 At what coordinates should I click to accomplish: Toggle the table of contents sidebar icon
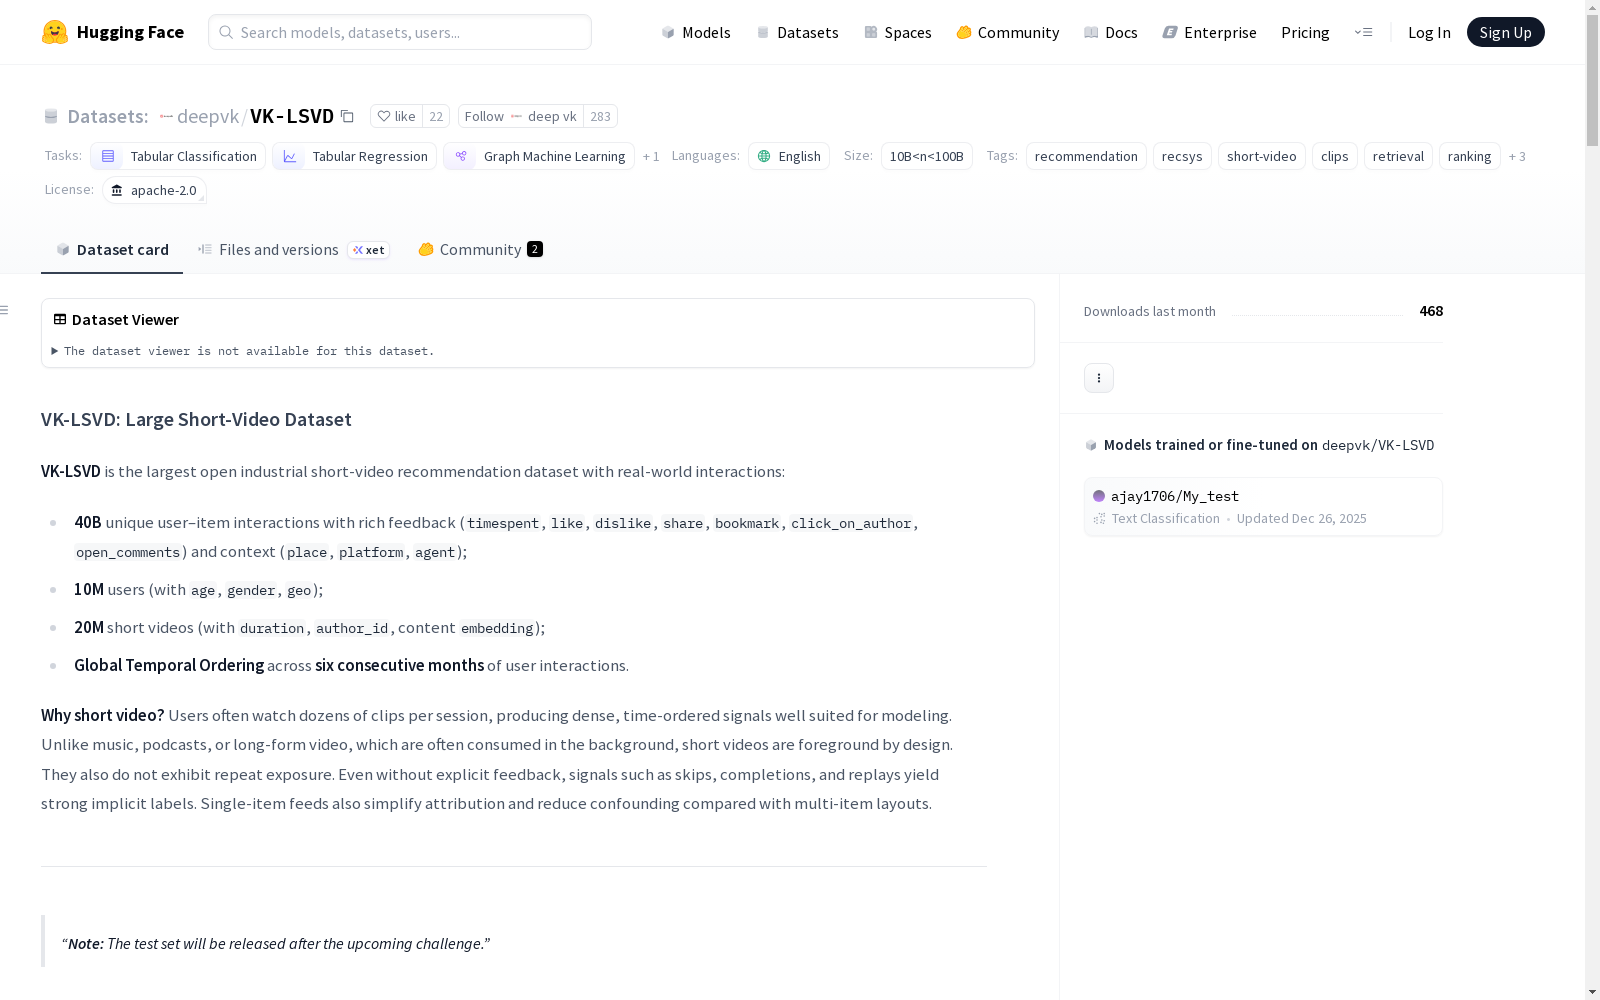[x=5, y=310]
